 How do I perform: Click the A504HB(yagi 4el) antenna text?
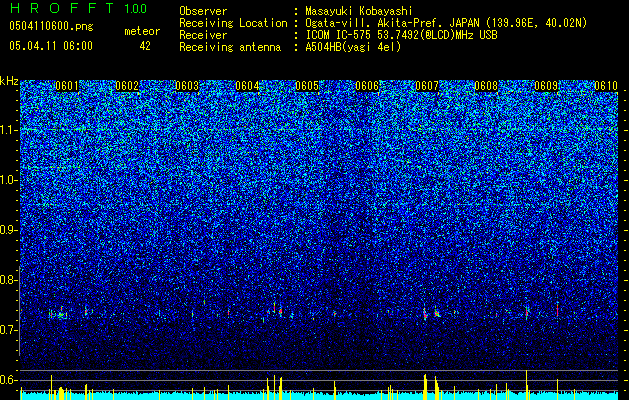[x=353, y=47]
